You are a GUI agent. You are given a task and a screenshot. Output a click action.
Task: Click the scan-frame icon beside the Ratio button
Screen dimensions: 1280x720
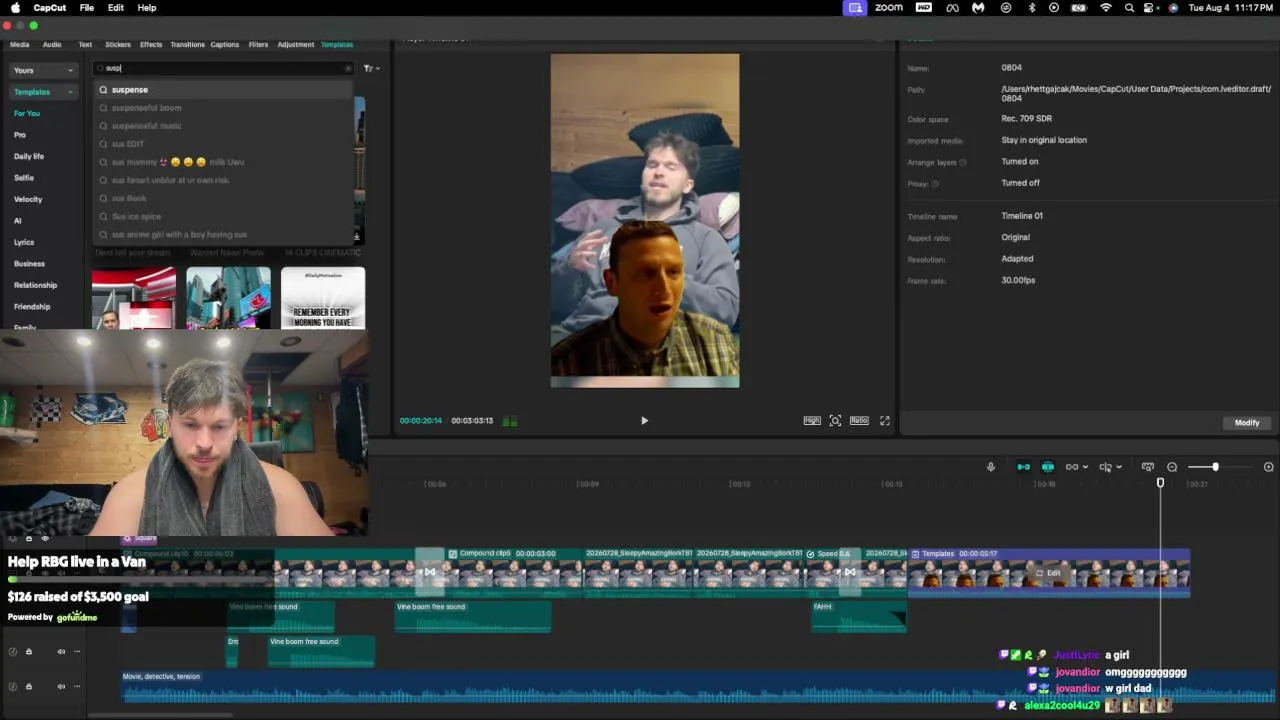coord(835,421)
